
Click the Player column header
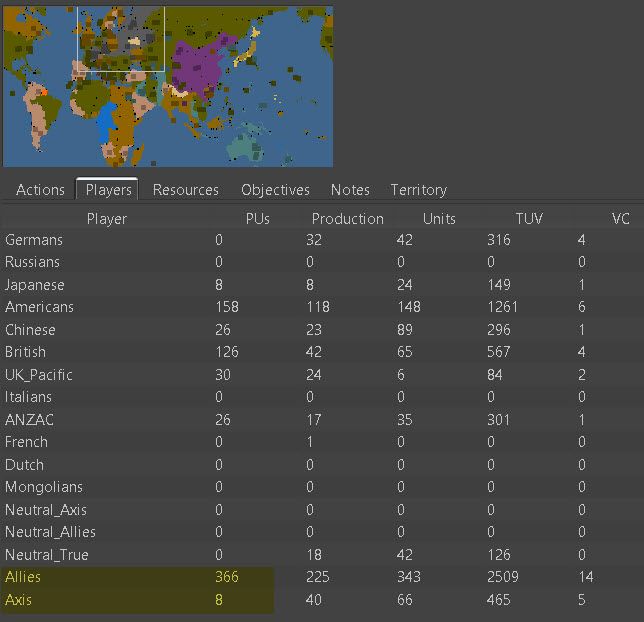point(106,218)
